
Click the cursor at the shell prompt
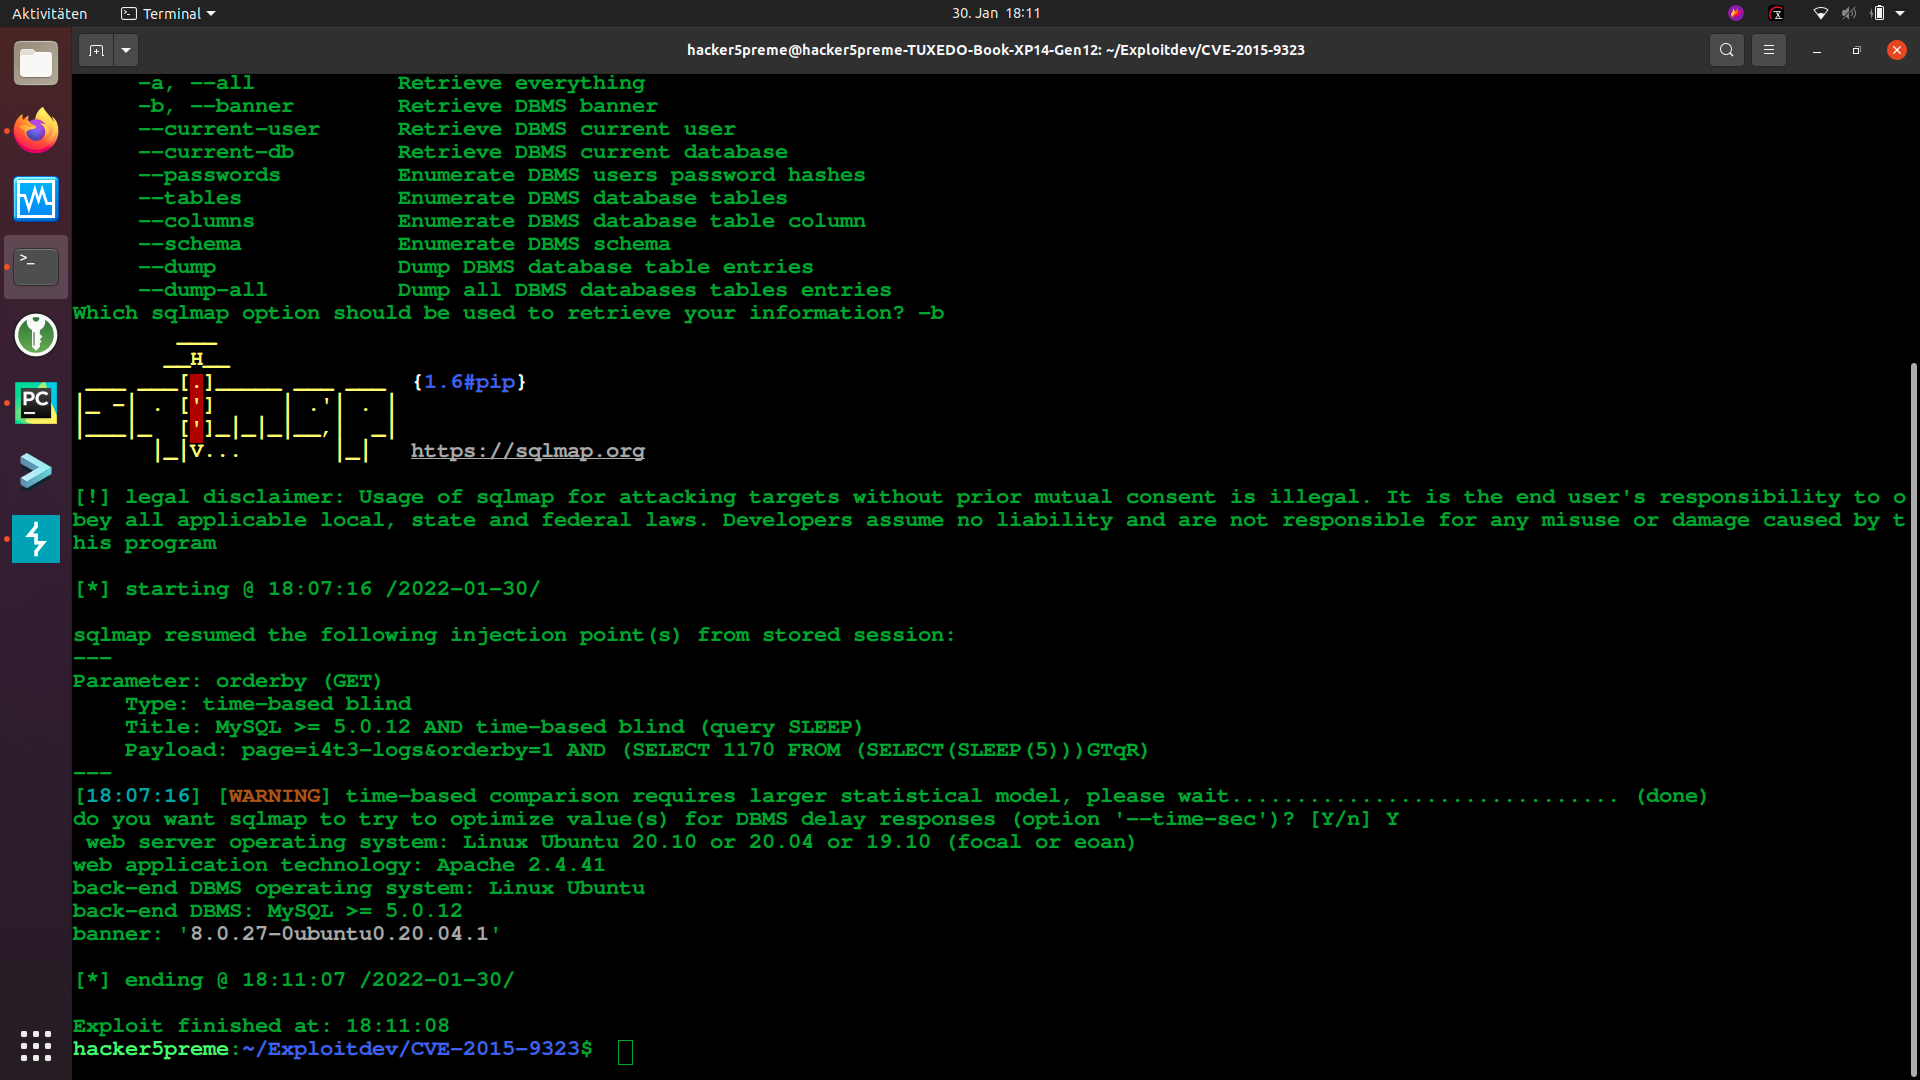pos(626,1051)
